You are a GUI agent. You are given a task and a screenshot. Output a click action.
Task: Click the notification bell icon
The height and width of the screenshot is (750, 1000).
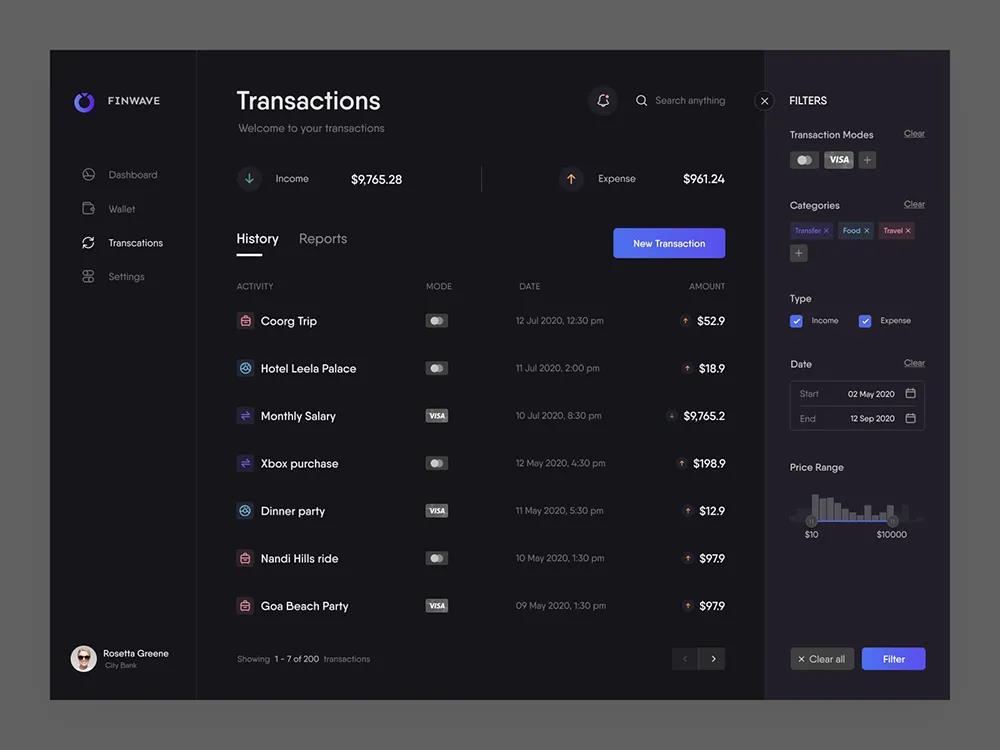603,100
